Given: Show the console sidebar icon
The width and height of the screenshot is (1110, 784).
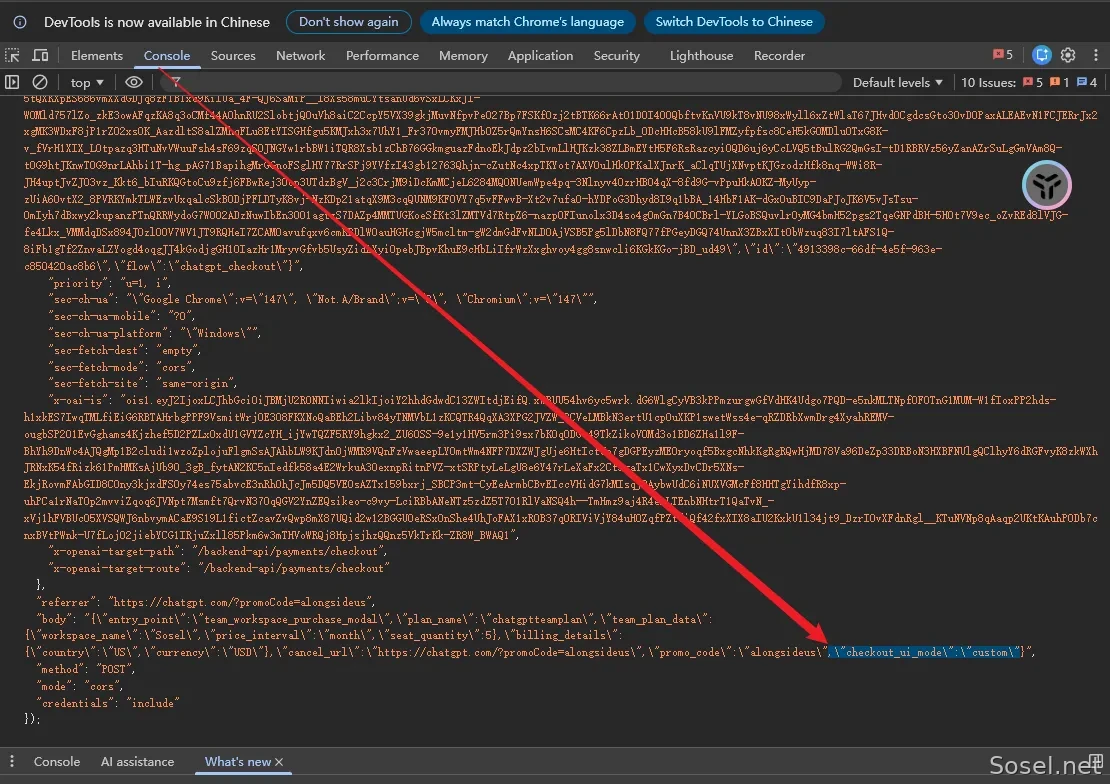Looking at the screenshot, I should point(12,82).
